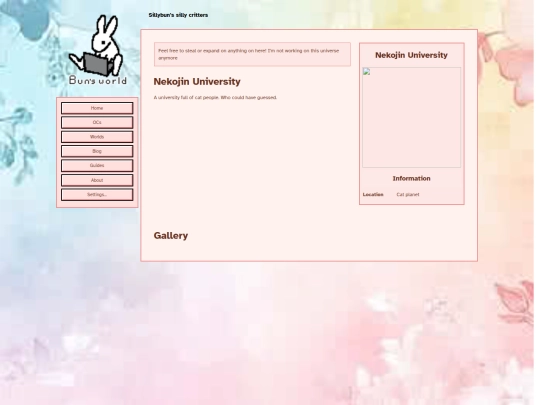Click the Gallery heading
Screen dimensions: 540x405
pyautogui.click(x=171, y=236)
